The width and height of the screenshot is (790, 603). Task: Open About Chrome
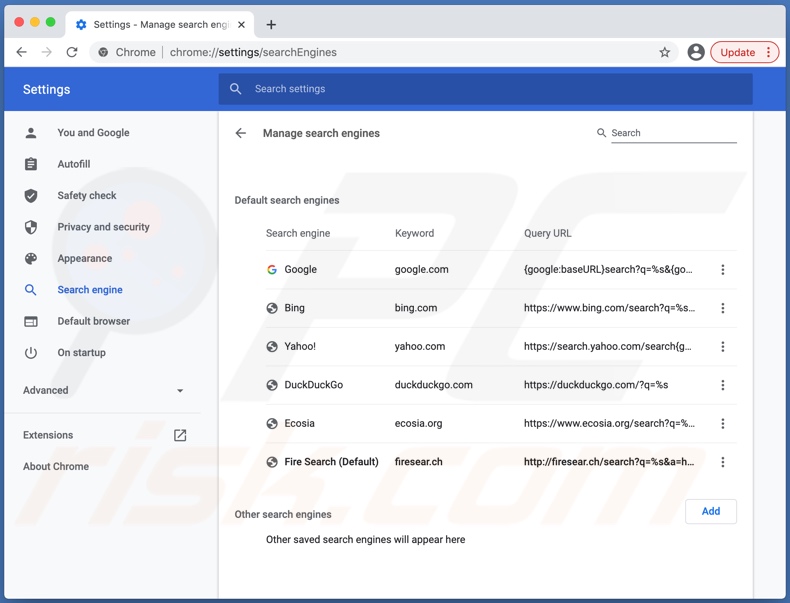pyautogui.click(x=55, y=466)
